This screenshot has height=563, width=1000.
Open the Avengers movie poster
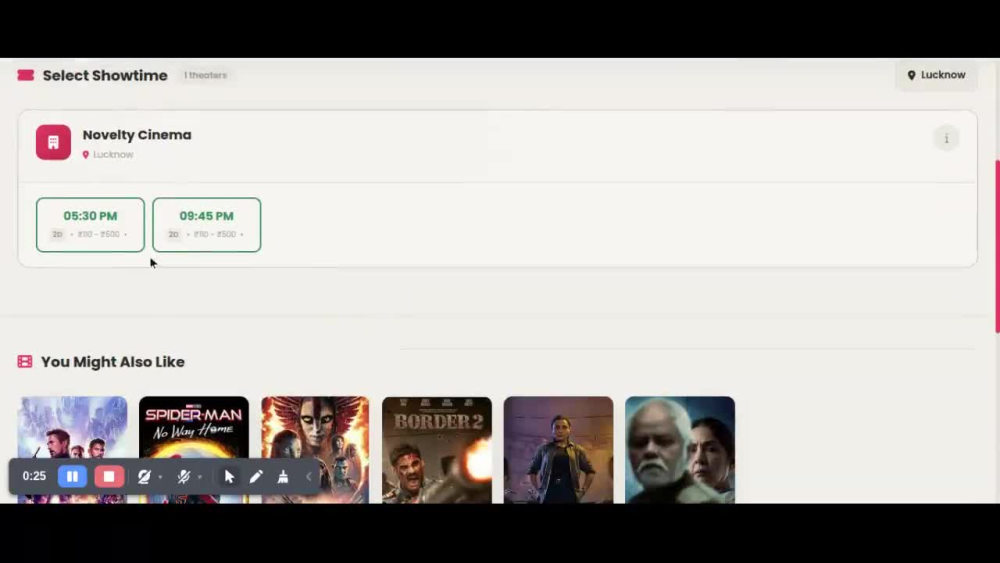click(x=72, y=450)
